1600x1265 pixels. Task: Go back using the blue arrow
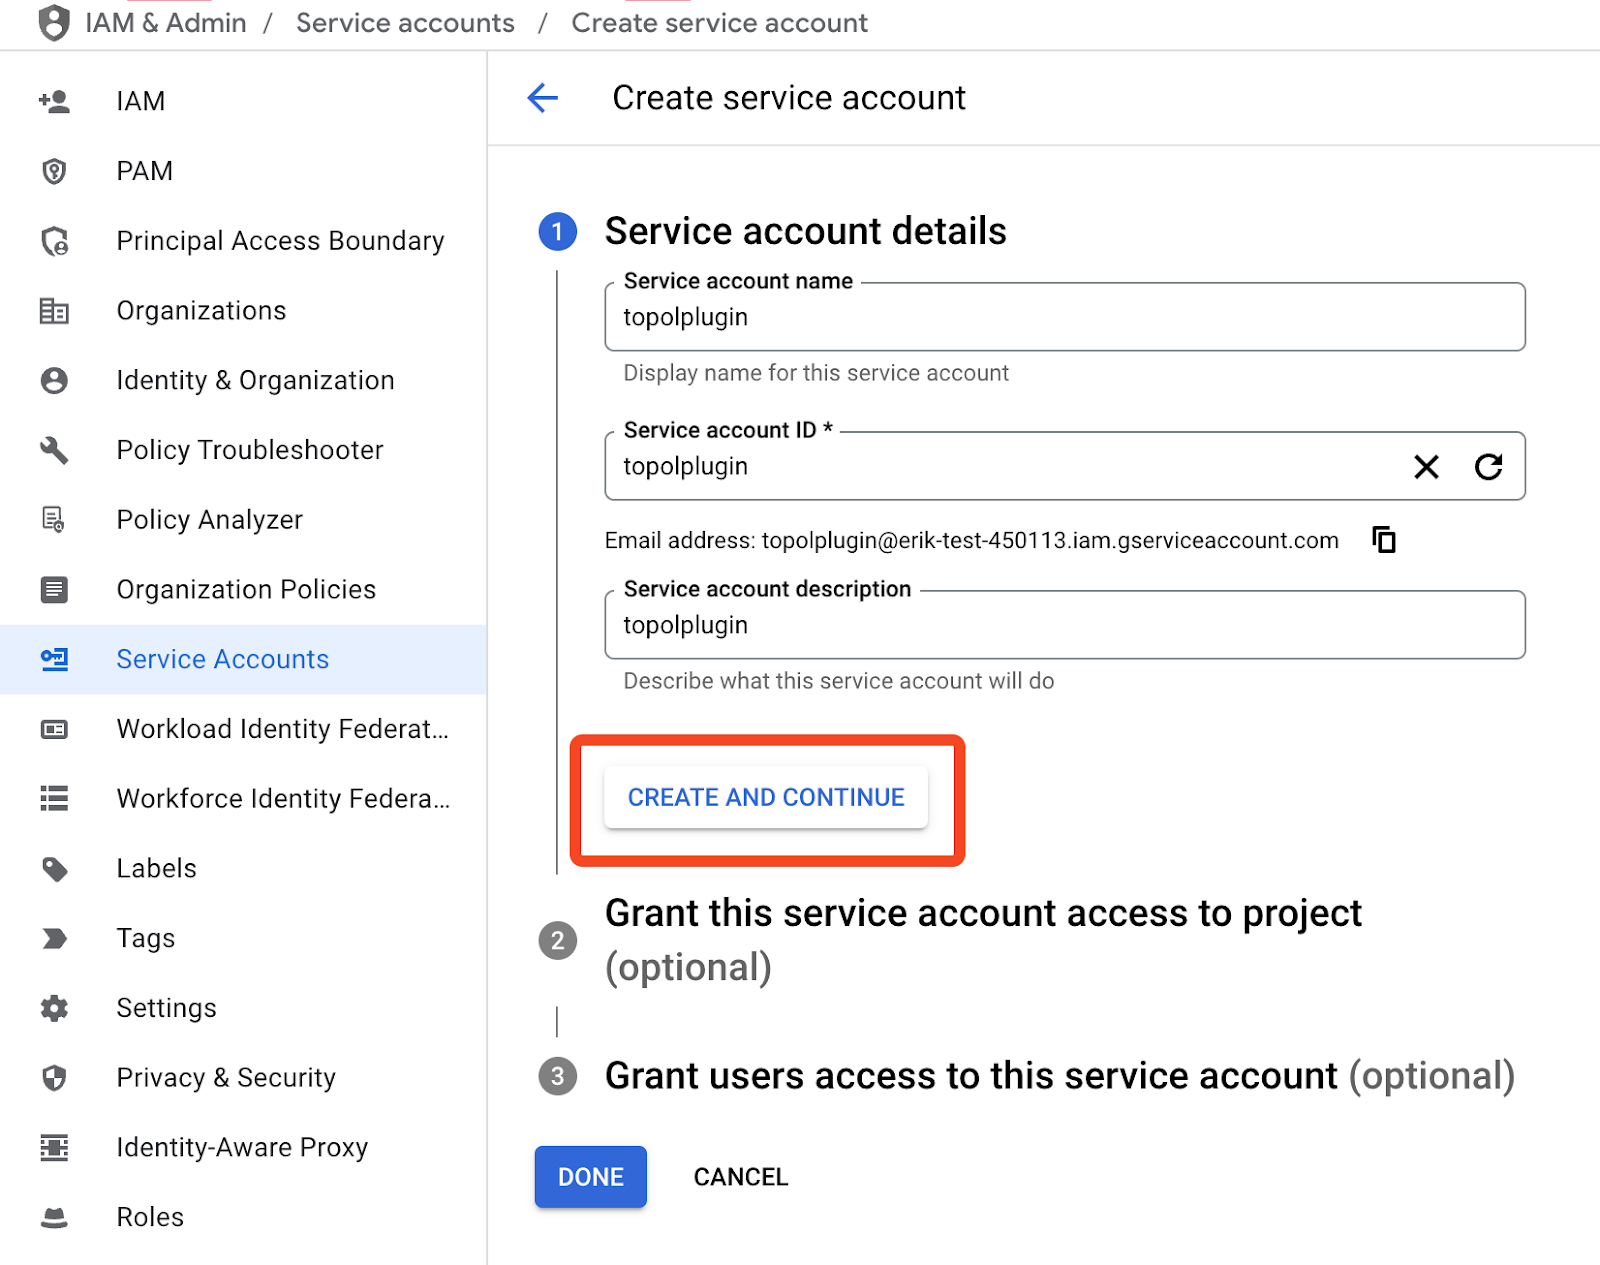pos(543,98)
